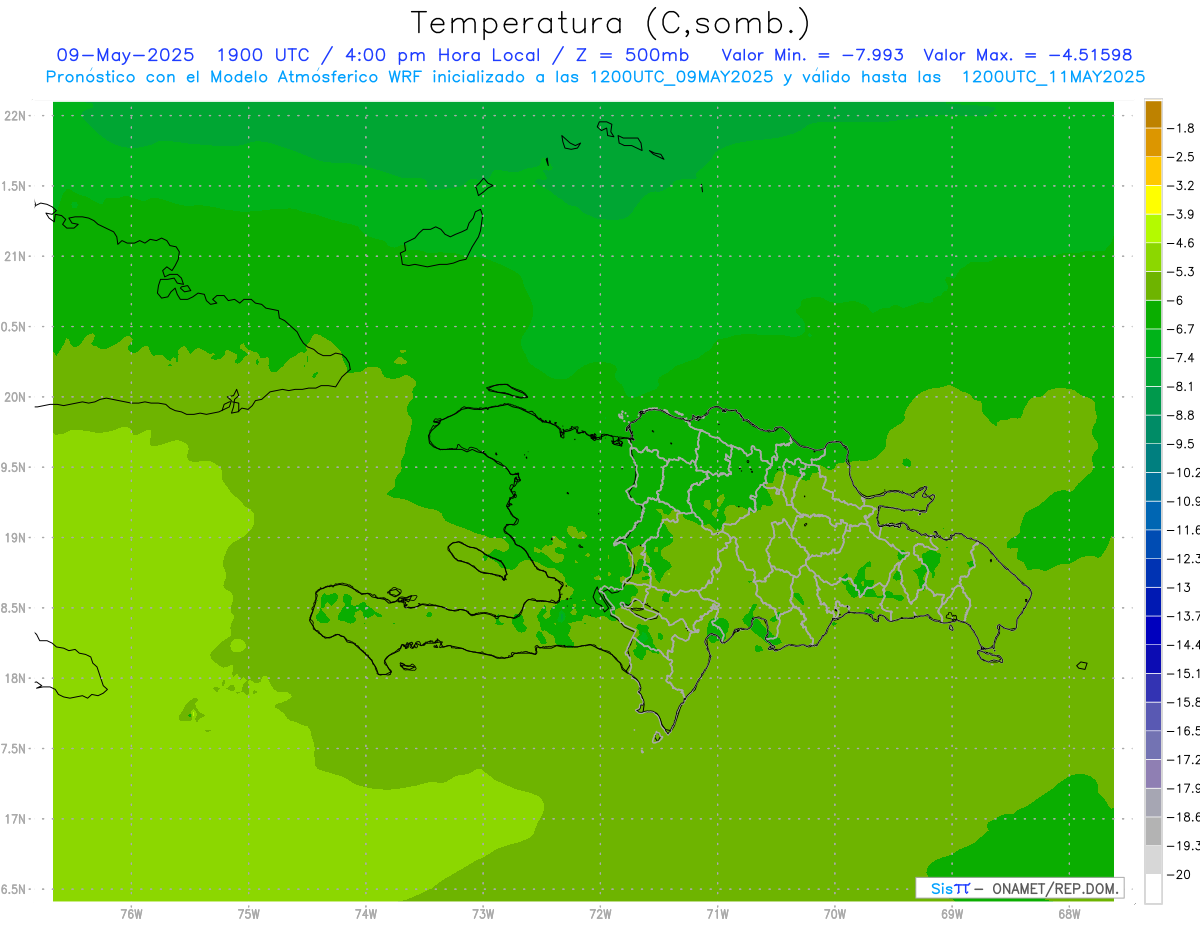Click the '71W' longitude axis label
Image resolution: width=1200 pixels, height=927 pixels.
point(717,914)
